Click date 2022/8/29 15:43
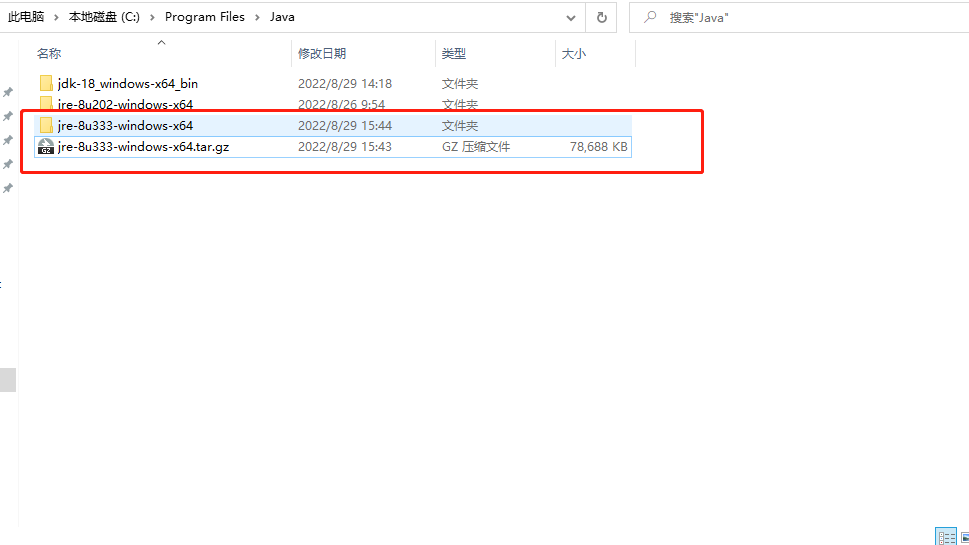Screen dimensions: 969x545 pos(345,146)
